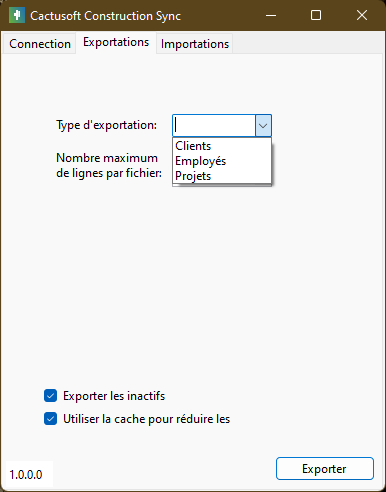Minimize the Cactusoft Construction Sync window
Image resolution: width=386 pixels, height=492 pixels.
(x=271, y=15)
